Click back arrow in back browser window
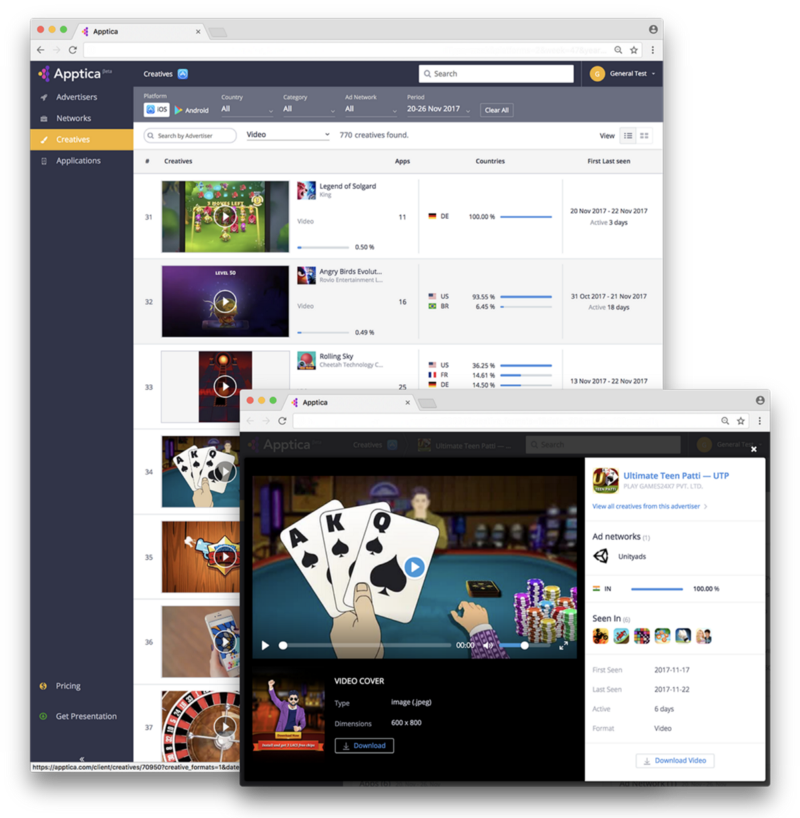Viewport: 800px width, 818px height. point(41,50)
